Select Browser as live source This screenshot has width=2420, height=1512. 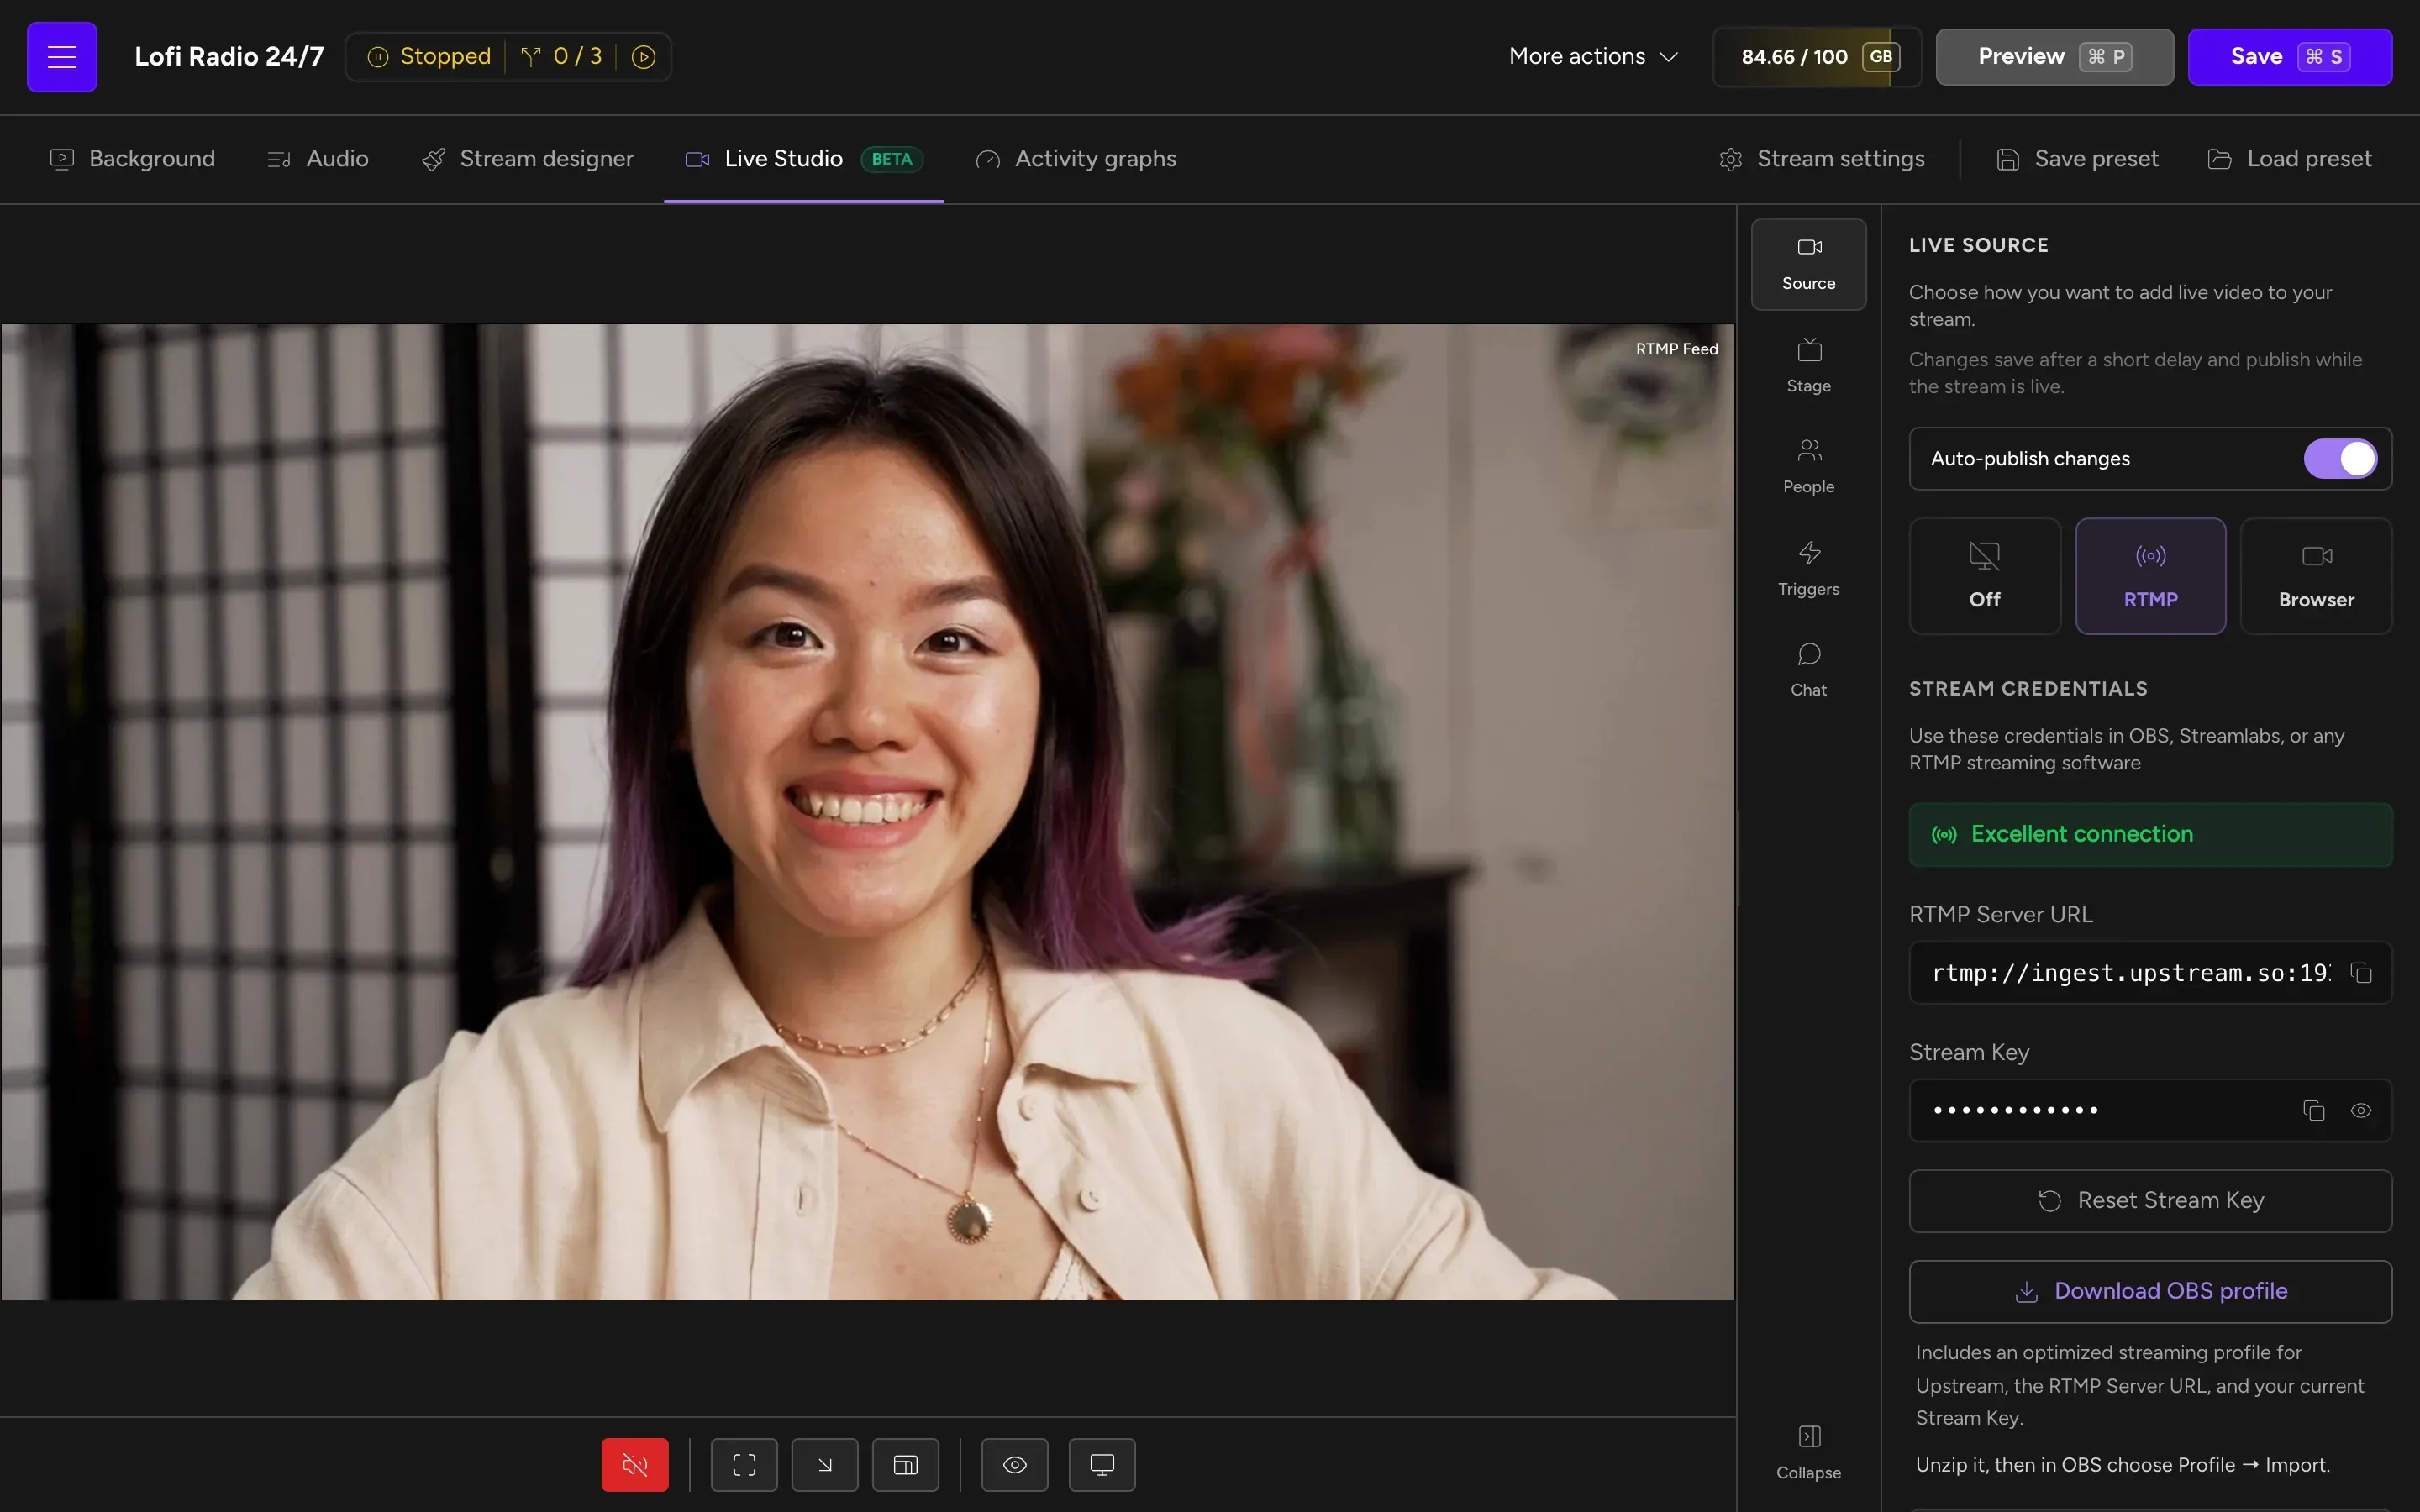(2316, 576)
